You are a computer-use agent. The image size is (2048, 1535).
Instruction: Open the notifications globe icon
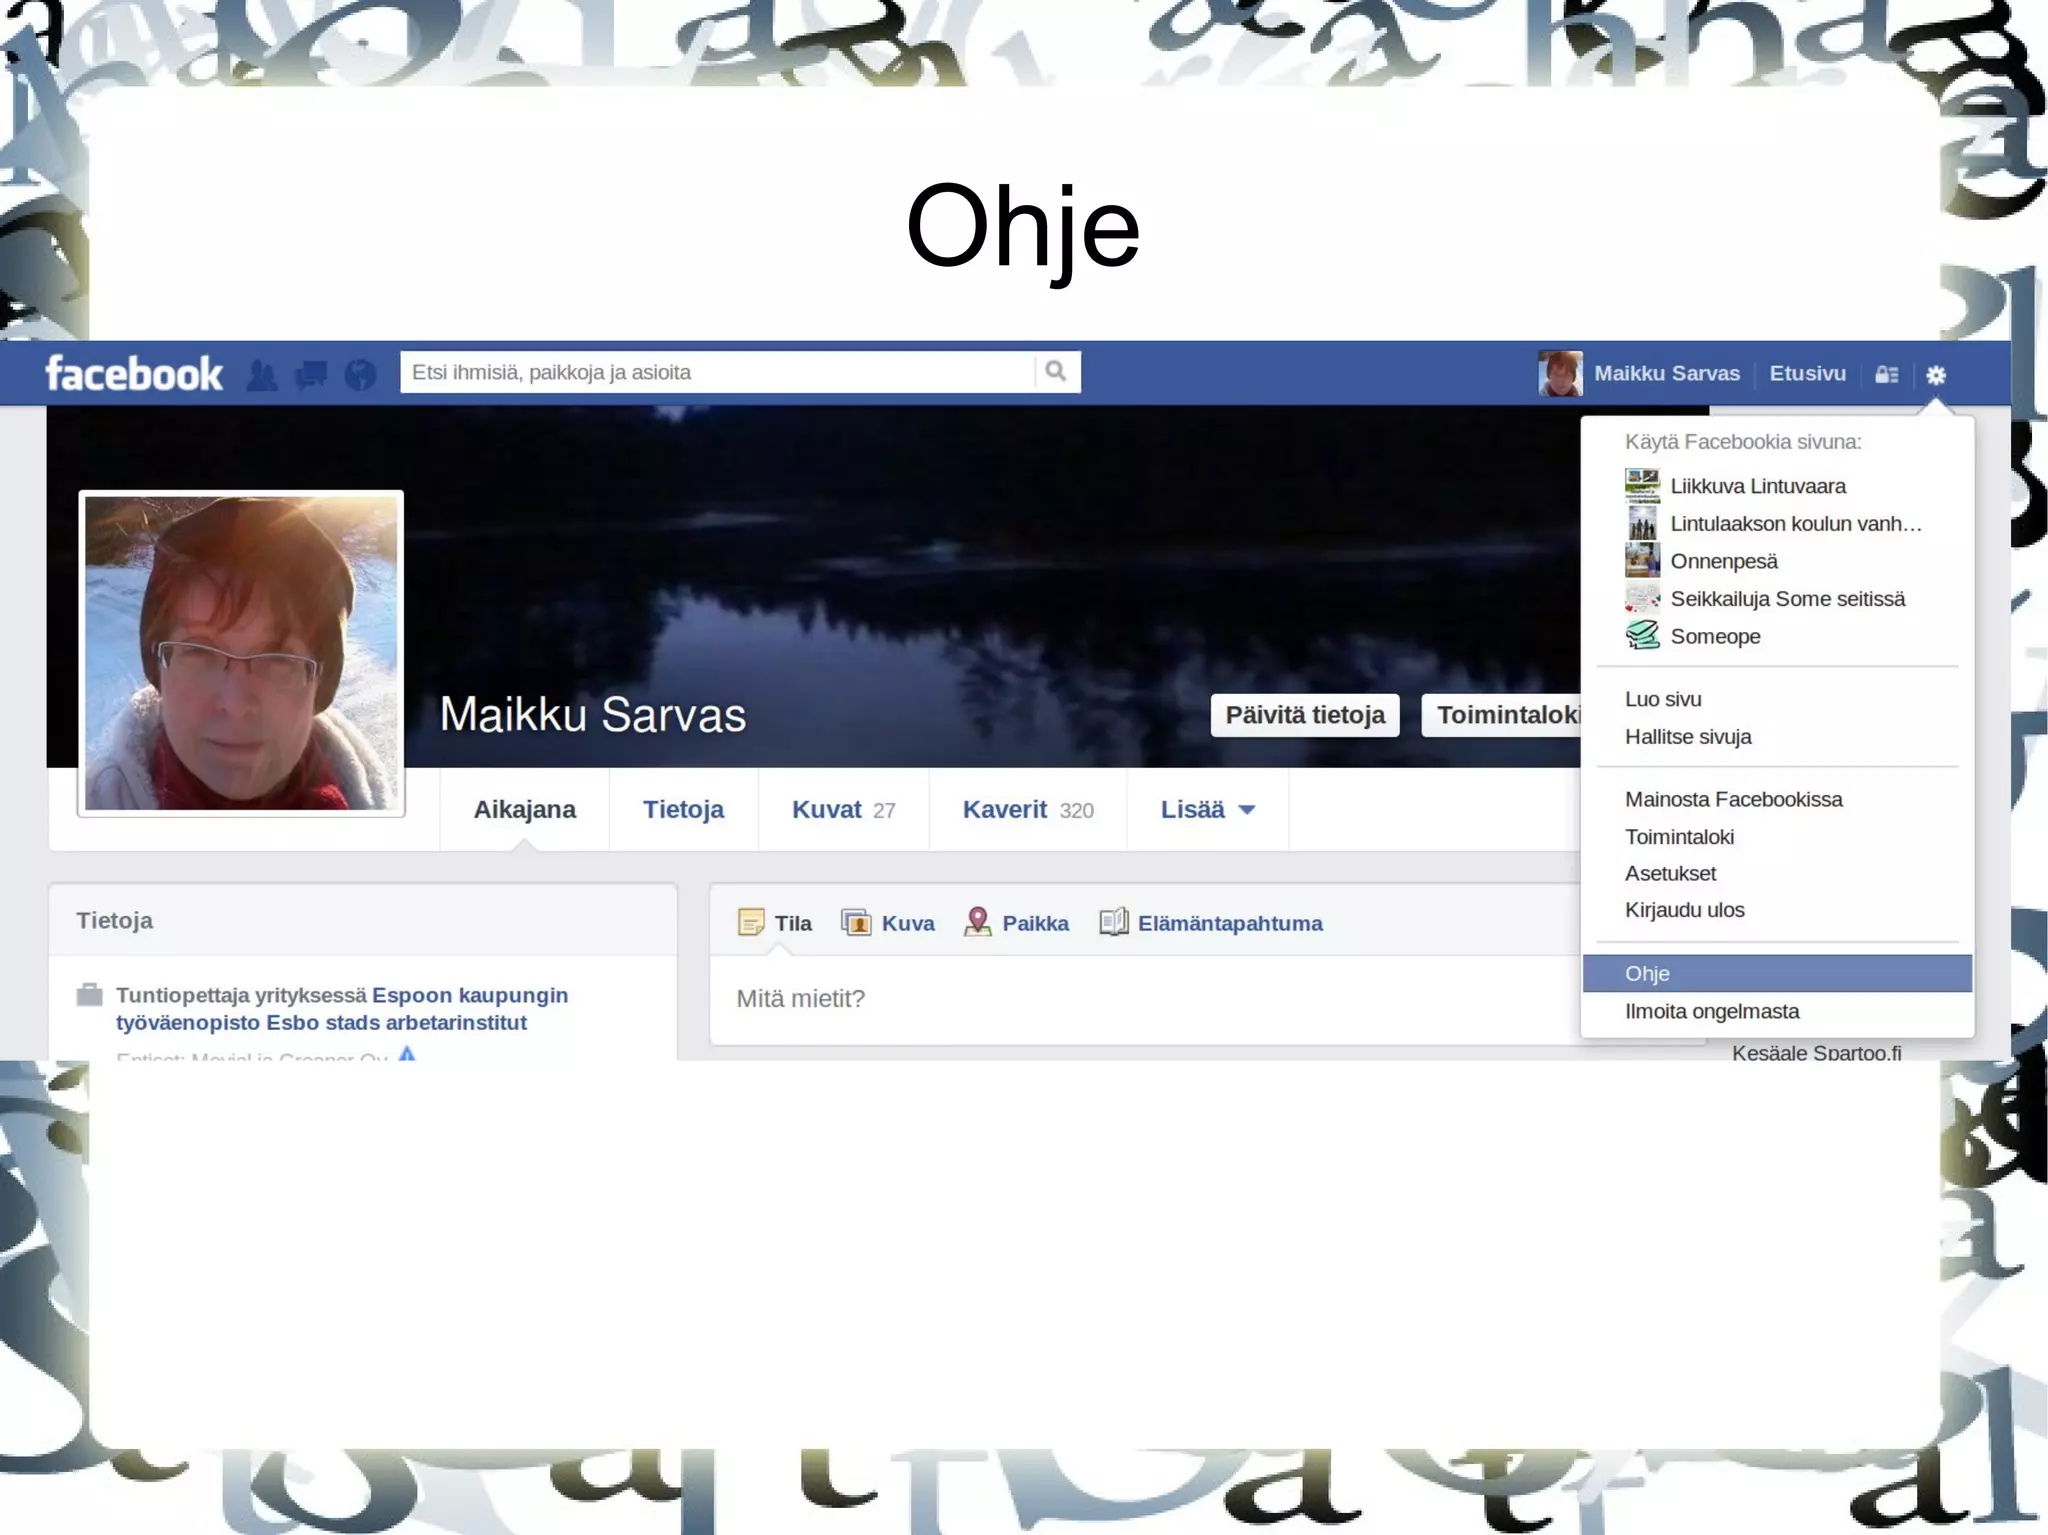click(360, 375)
